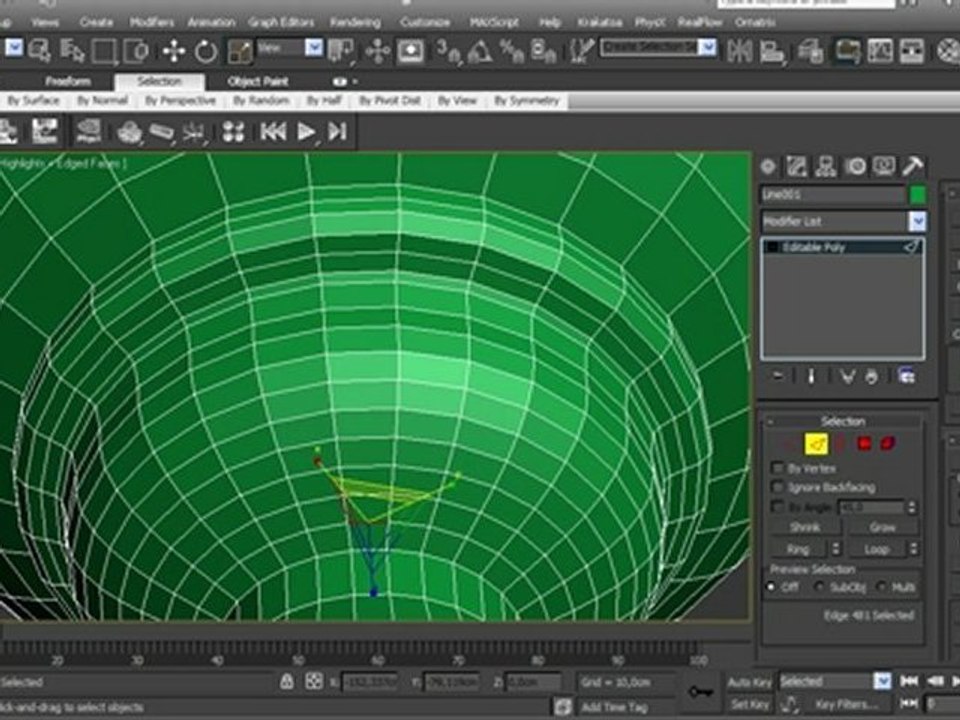Click Show End Result toggle icon
The image size is (960, 720).
click(811, 377)
